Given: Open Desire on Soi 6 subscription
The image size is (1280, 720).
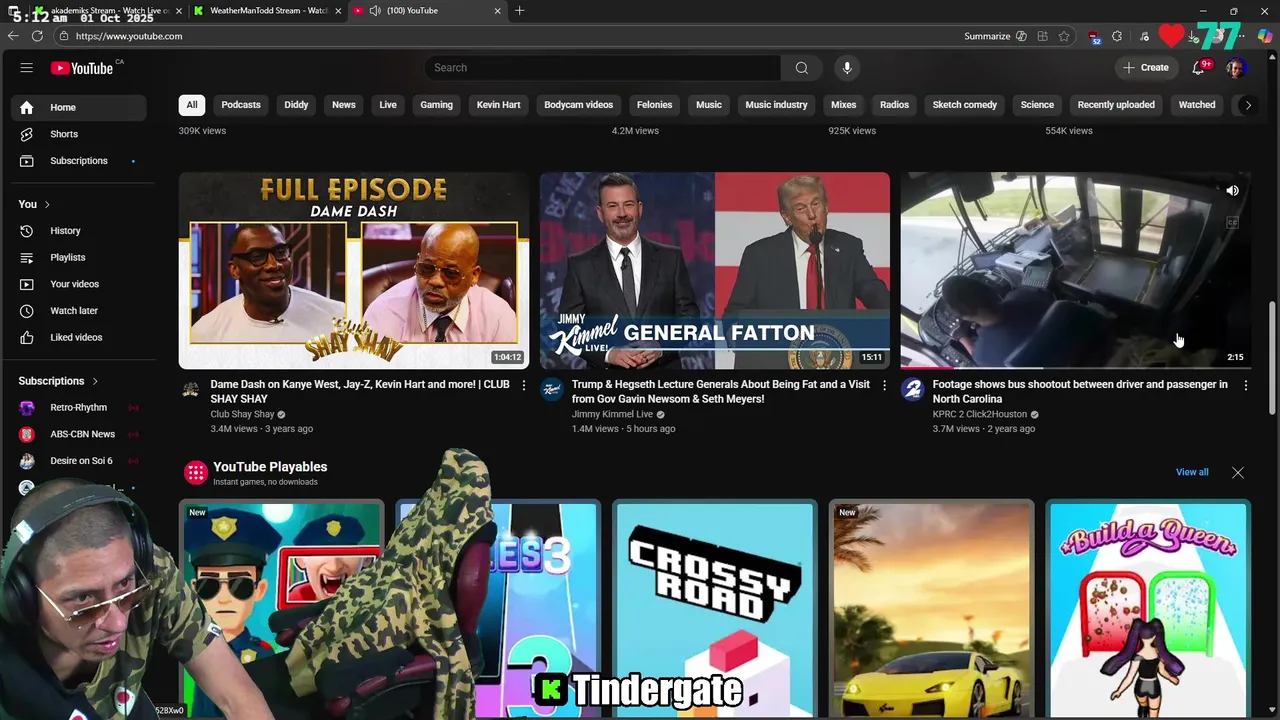Looking at the screenshot, I should coord(79,461).
